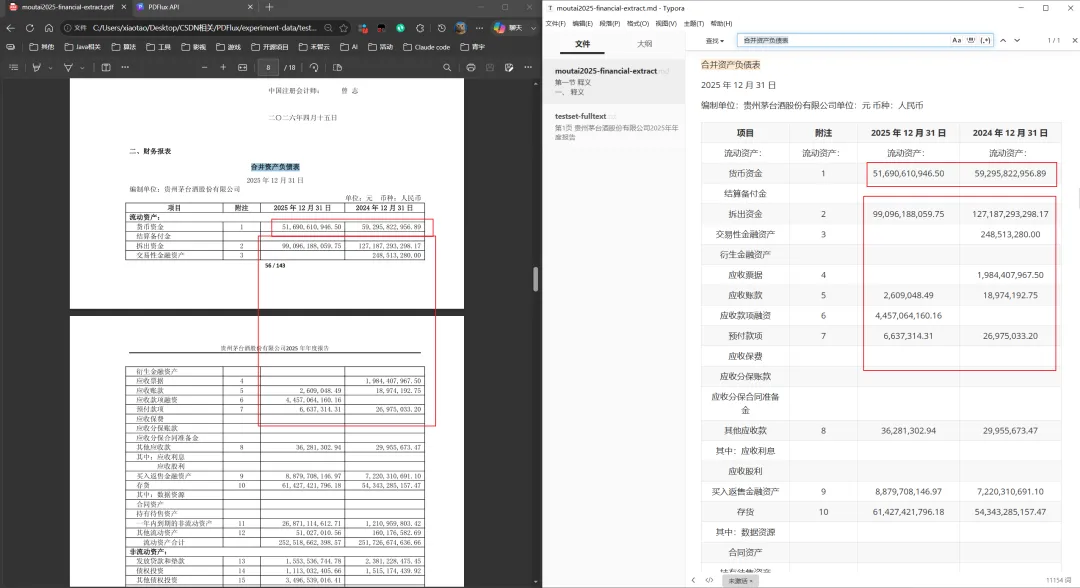Refresh the browser page

[x=30, y=28]
